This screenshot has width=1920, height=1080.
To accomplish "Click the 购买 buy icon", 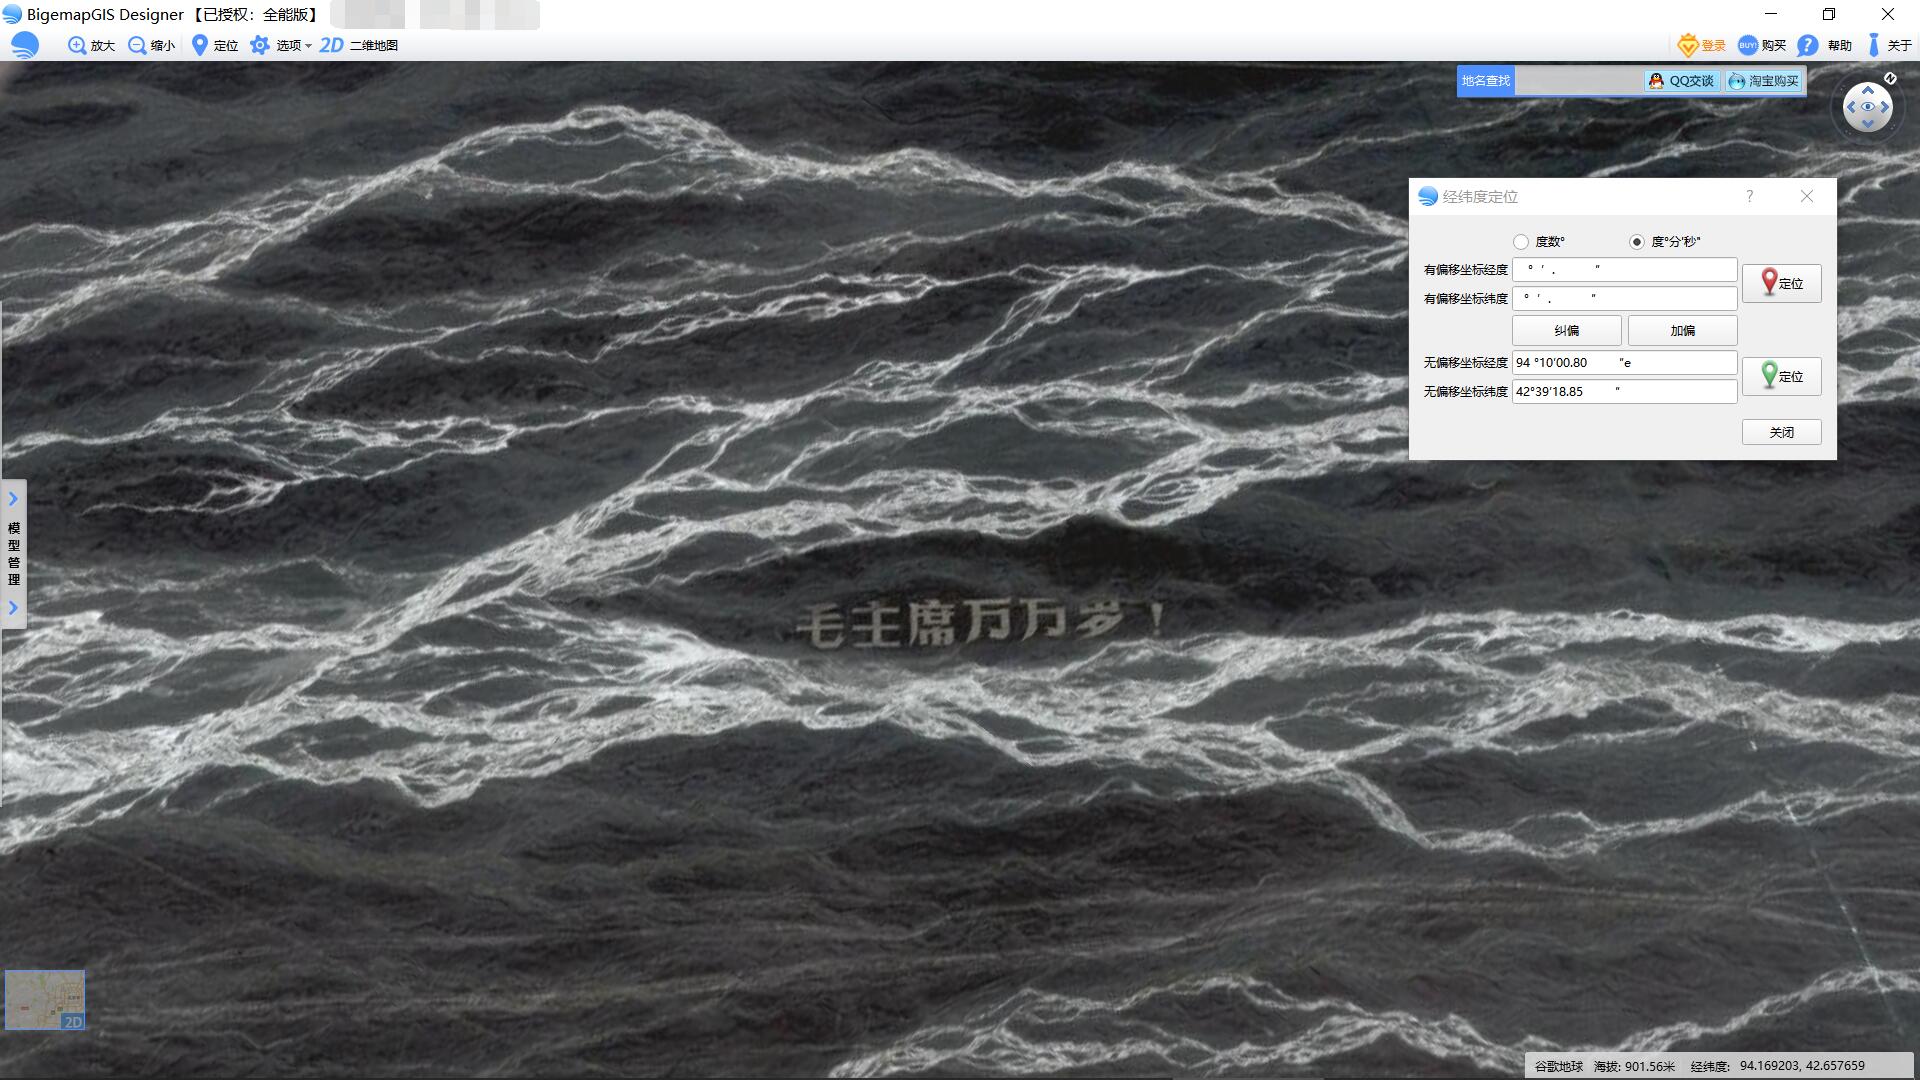I will (1748, 45).
